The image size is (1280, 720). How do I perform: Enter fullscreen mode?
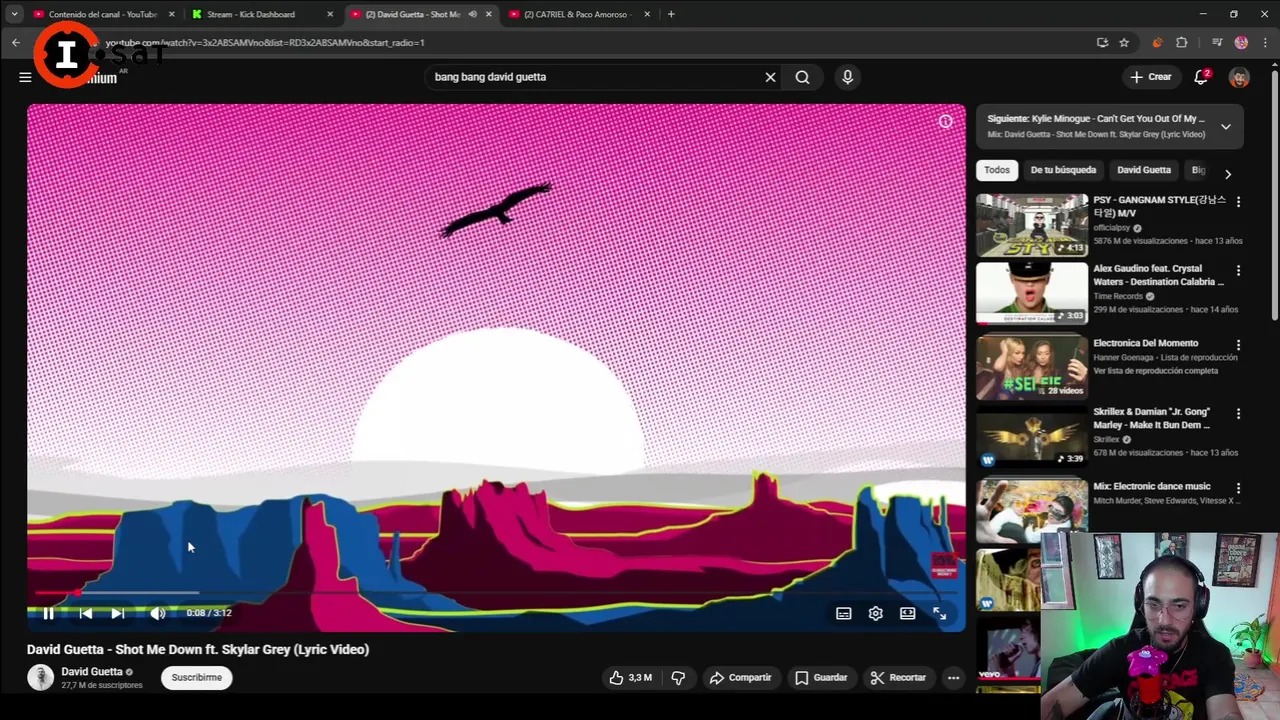pyautogui.click(x=939, y=614)
